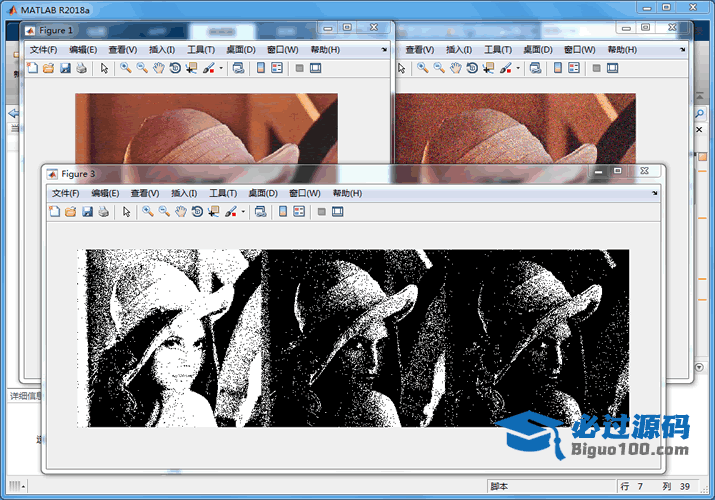Image resolution: width=715 pixels, height=500 pixels.
Task: Open 桌面(D) menu in second figure window
Action: (538, 50)
